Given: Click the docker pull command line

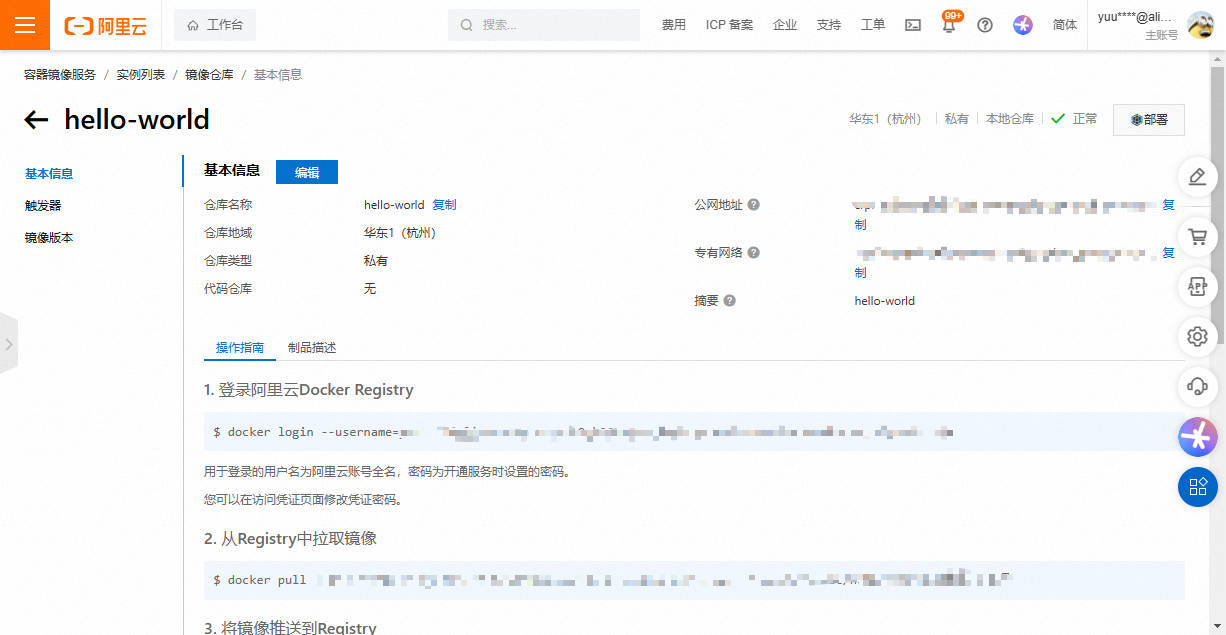Looking at the screenshot, I should [x=694, y=580].
